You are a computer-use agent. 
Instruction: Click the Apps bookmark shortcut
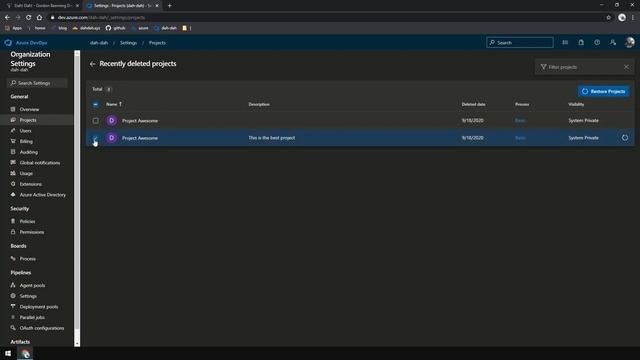pyautogui.click(x=13, y=28)
